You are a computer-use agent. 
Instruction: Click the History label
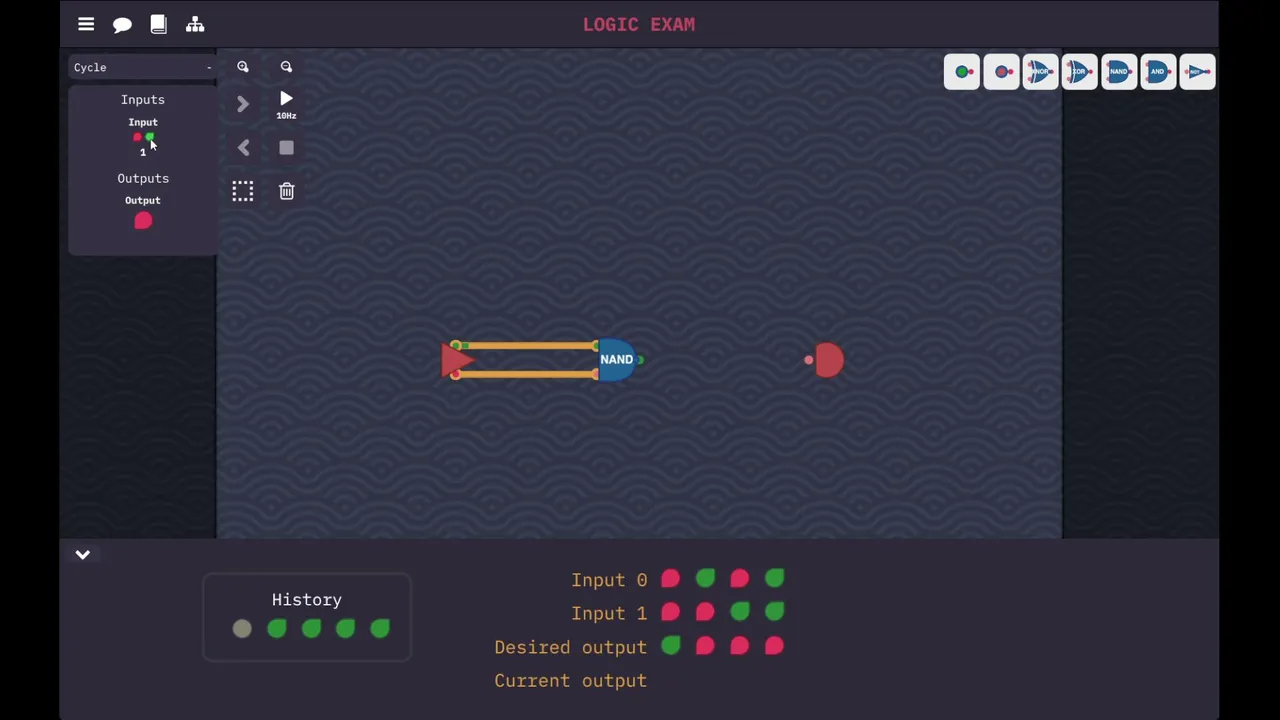(307, 600)
